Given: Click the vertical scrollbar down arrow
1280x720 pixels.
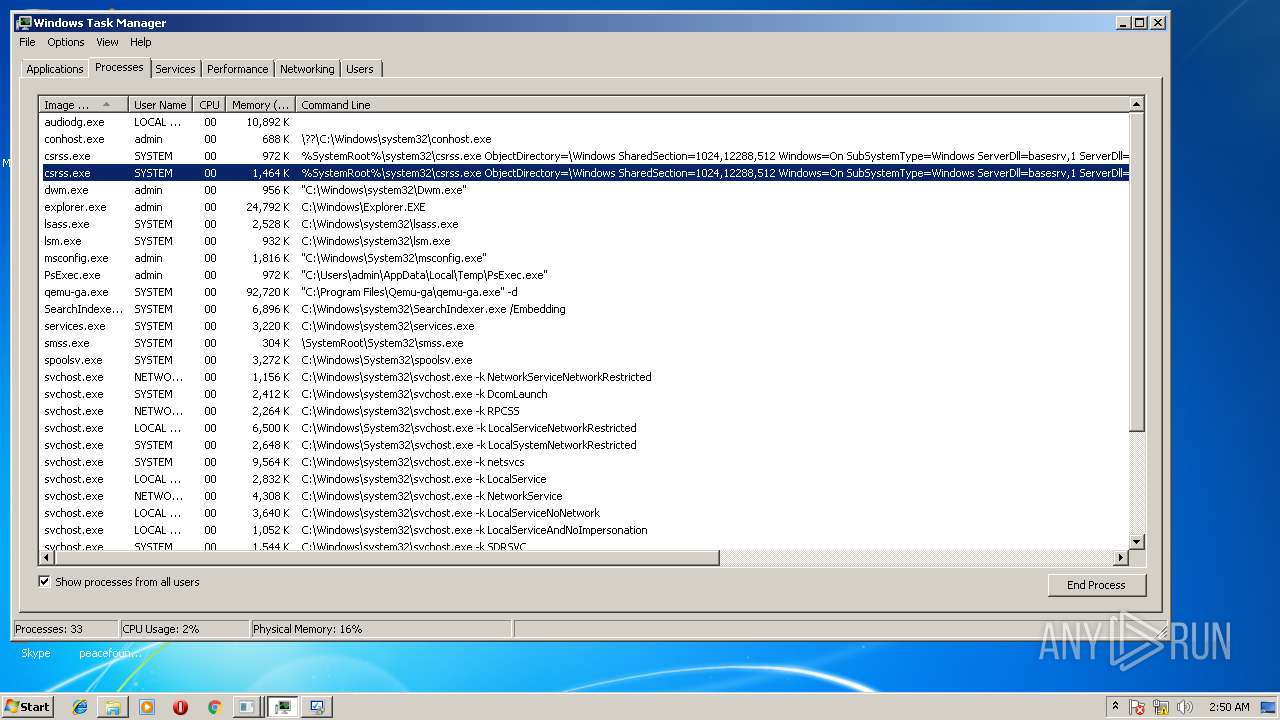Looking at the screenshot, I should 1136,542.
